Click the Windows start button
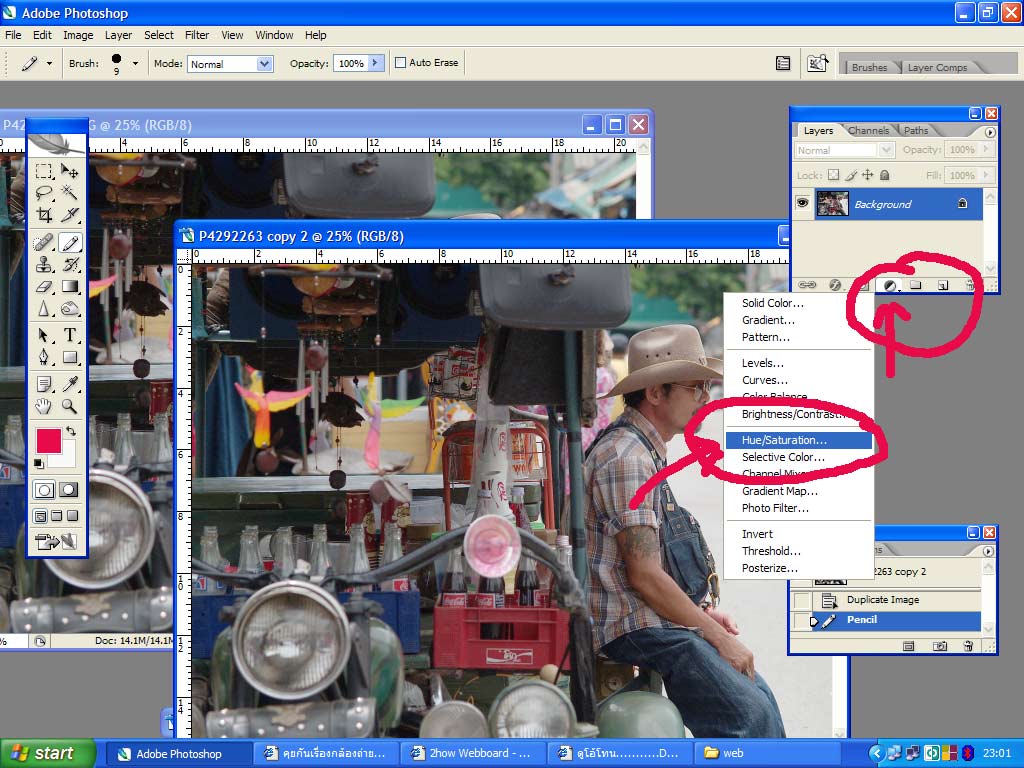The width and height of the screenshot is (1024, 768). (47, 753)
